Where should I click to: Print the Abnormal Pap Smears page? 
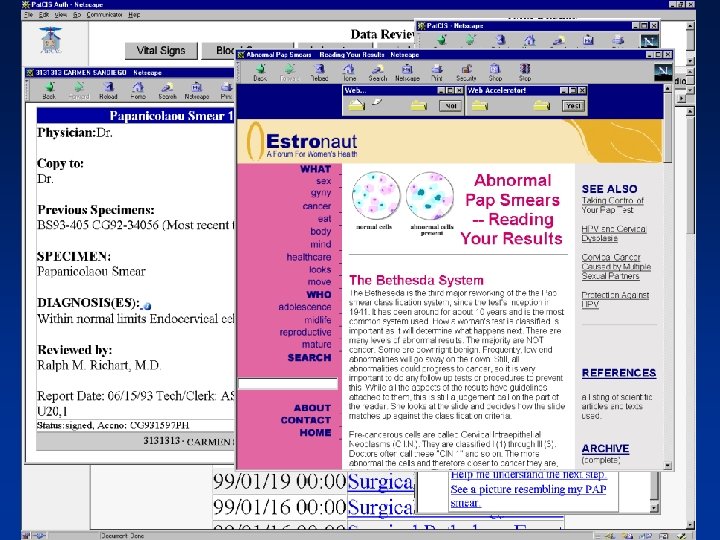437,72
